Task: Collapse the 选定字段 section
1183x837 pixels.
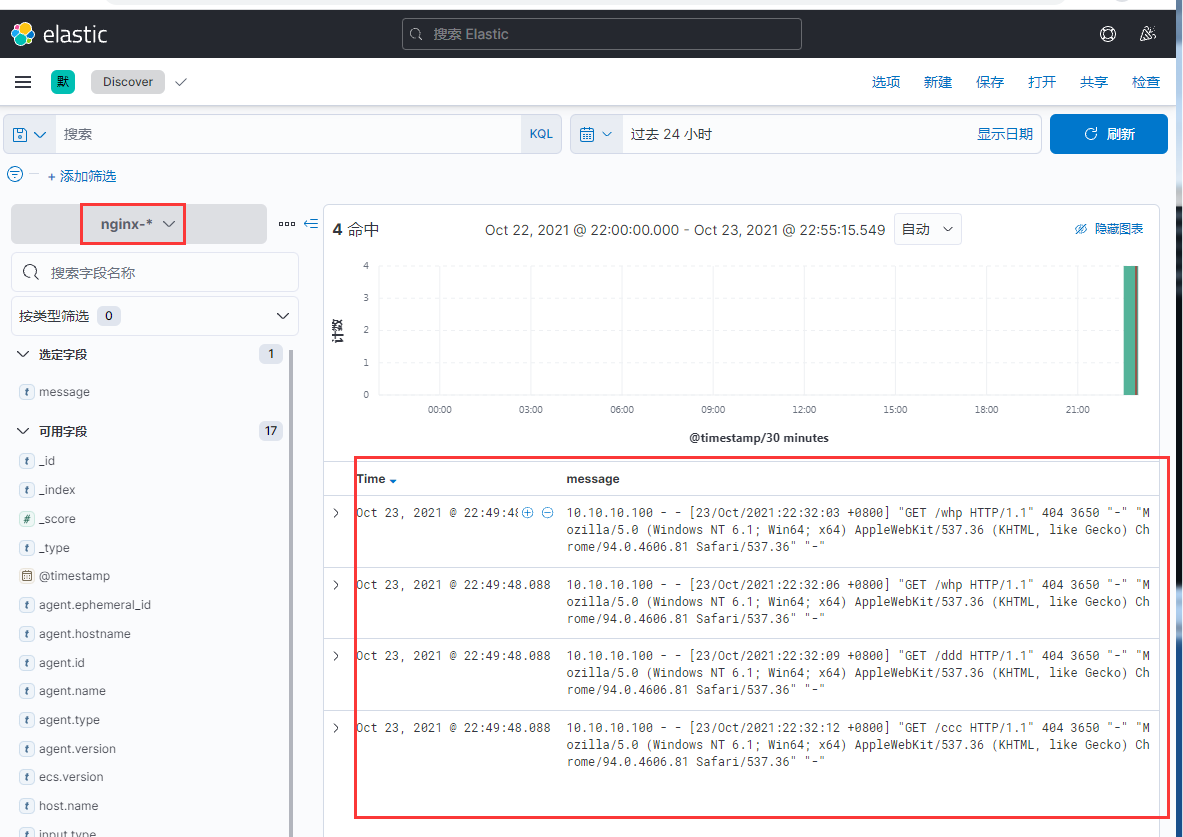Action: click(x=23, y=354)
